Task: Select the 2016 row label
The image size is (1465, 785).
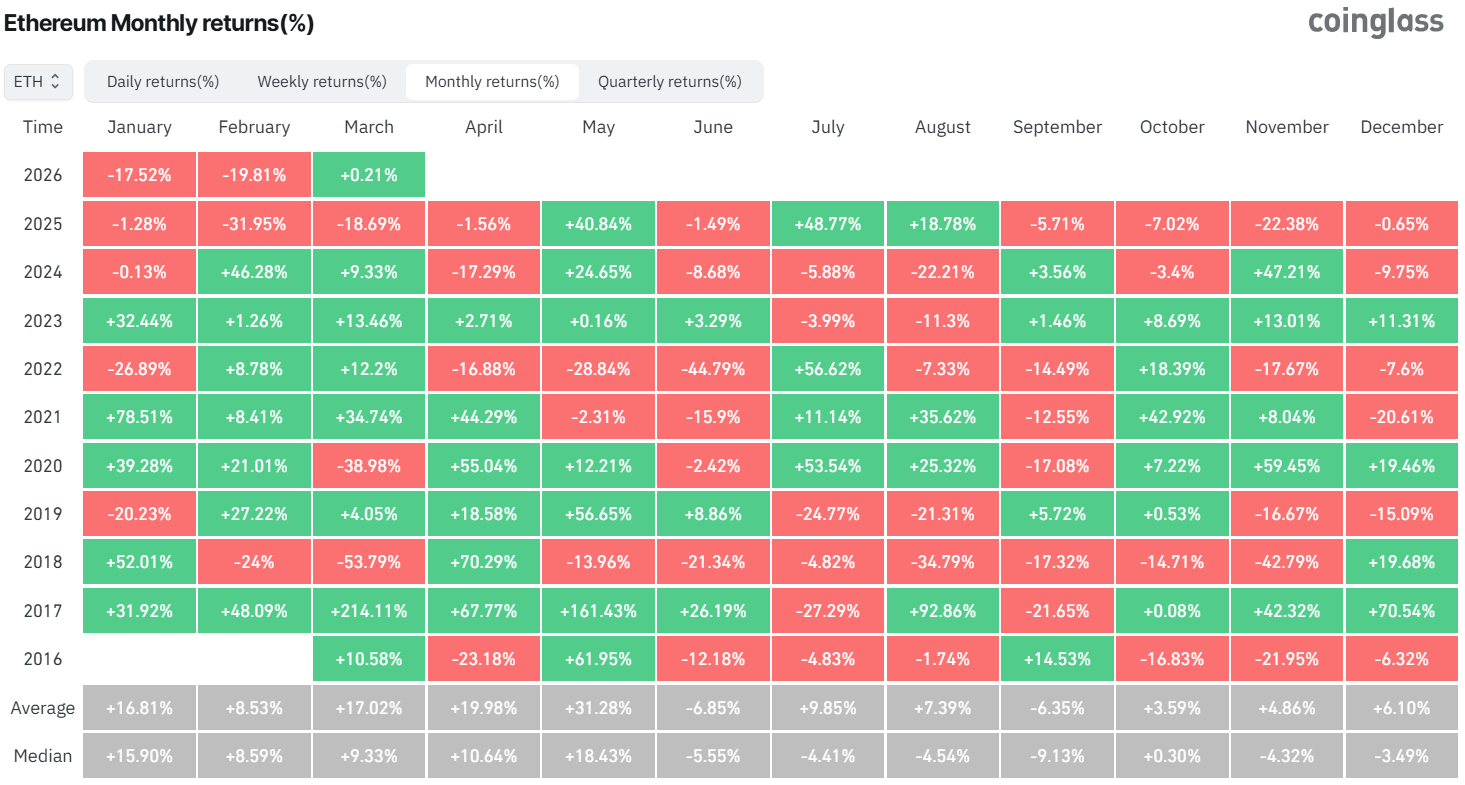Action: [42, 659]
